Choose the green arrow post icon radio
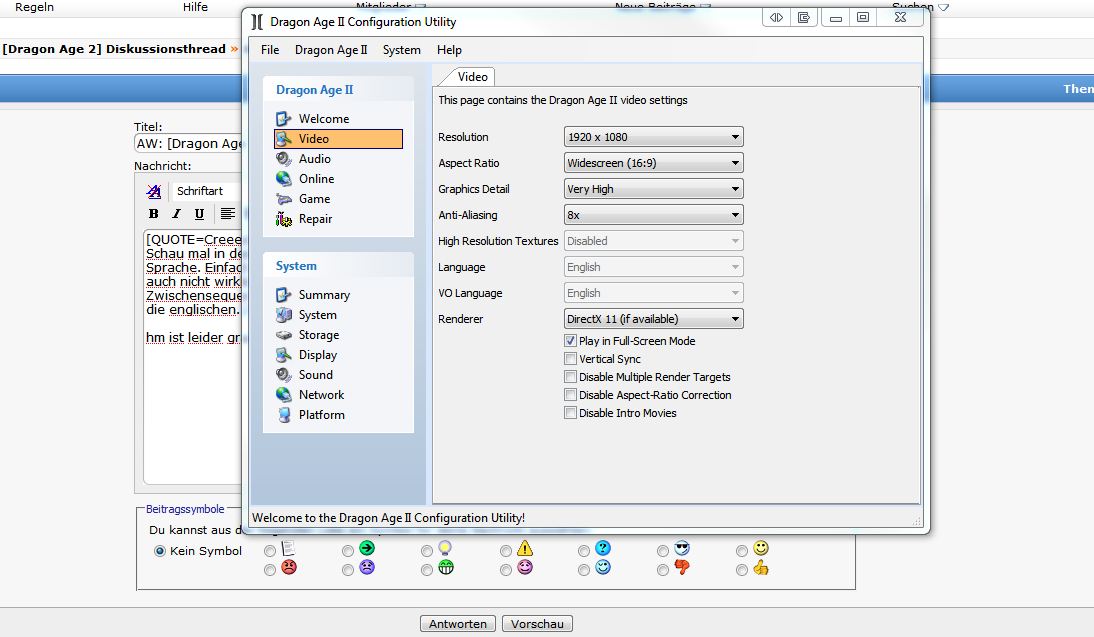 (x=347, y=551)
